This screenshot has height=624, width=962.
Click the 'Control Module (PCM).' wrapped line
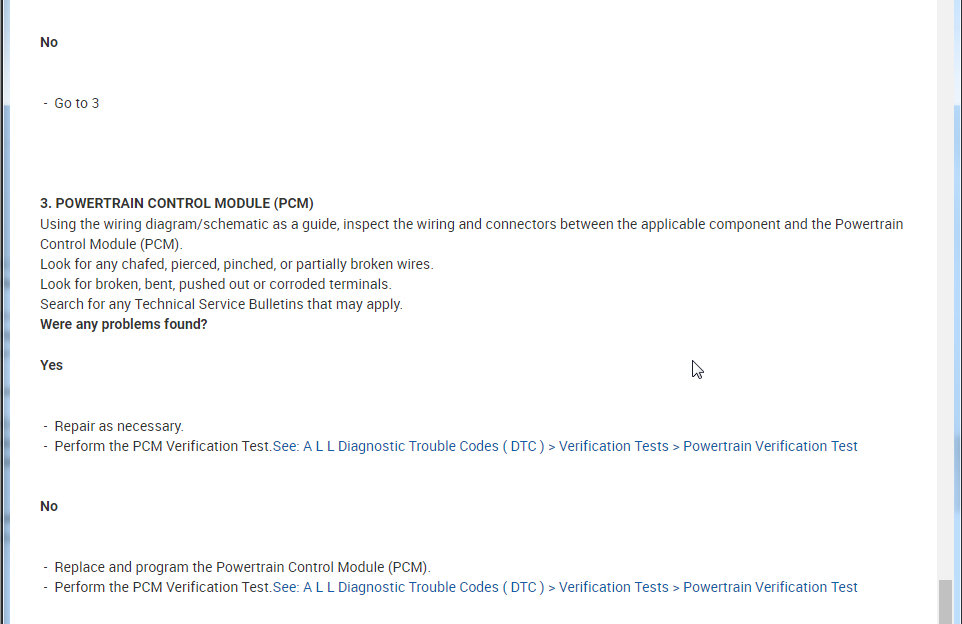click(x=111, y=244)
